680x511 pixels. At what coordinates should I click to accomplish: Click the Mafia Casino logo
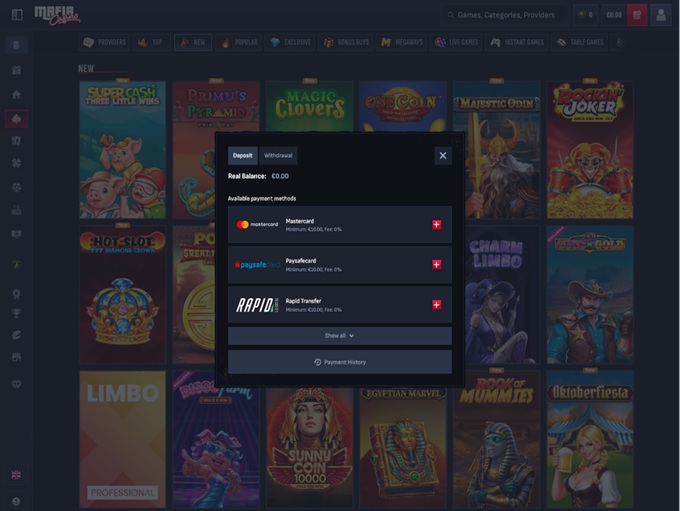[x=59, y=15]
